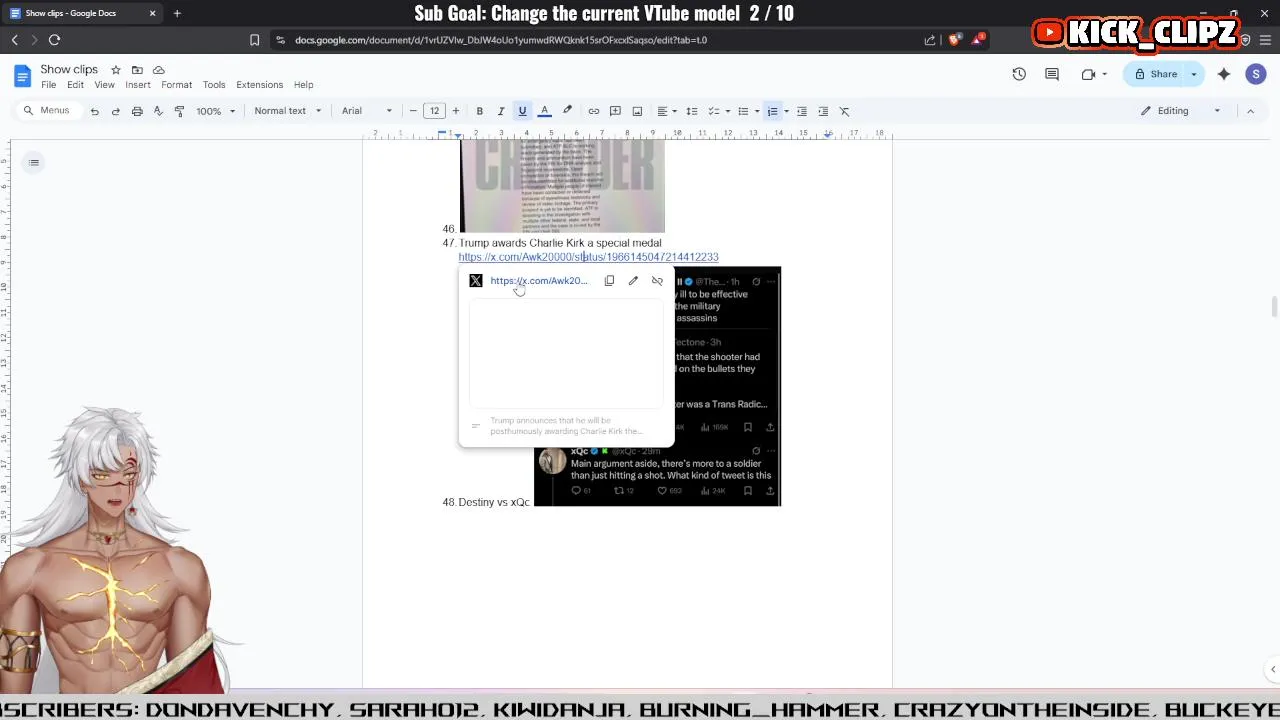Open the Tools menu
The width and height of the screenshot is (1280, 720).
coord(214,85)
